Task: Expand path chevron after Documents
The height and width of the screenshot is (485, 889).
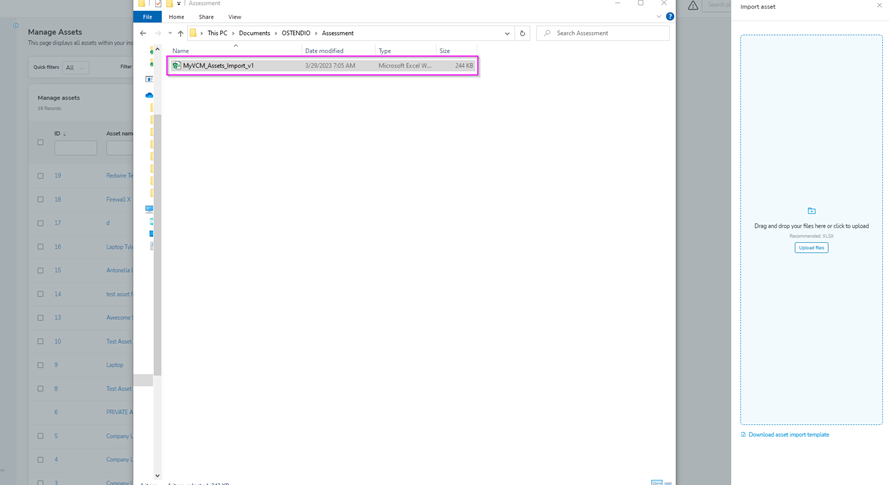Action: tap(276, 33)
